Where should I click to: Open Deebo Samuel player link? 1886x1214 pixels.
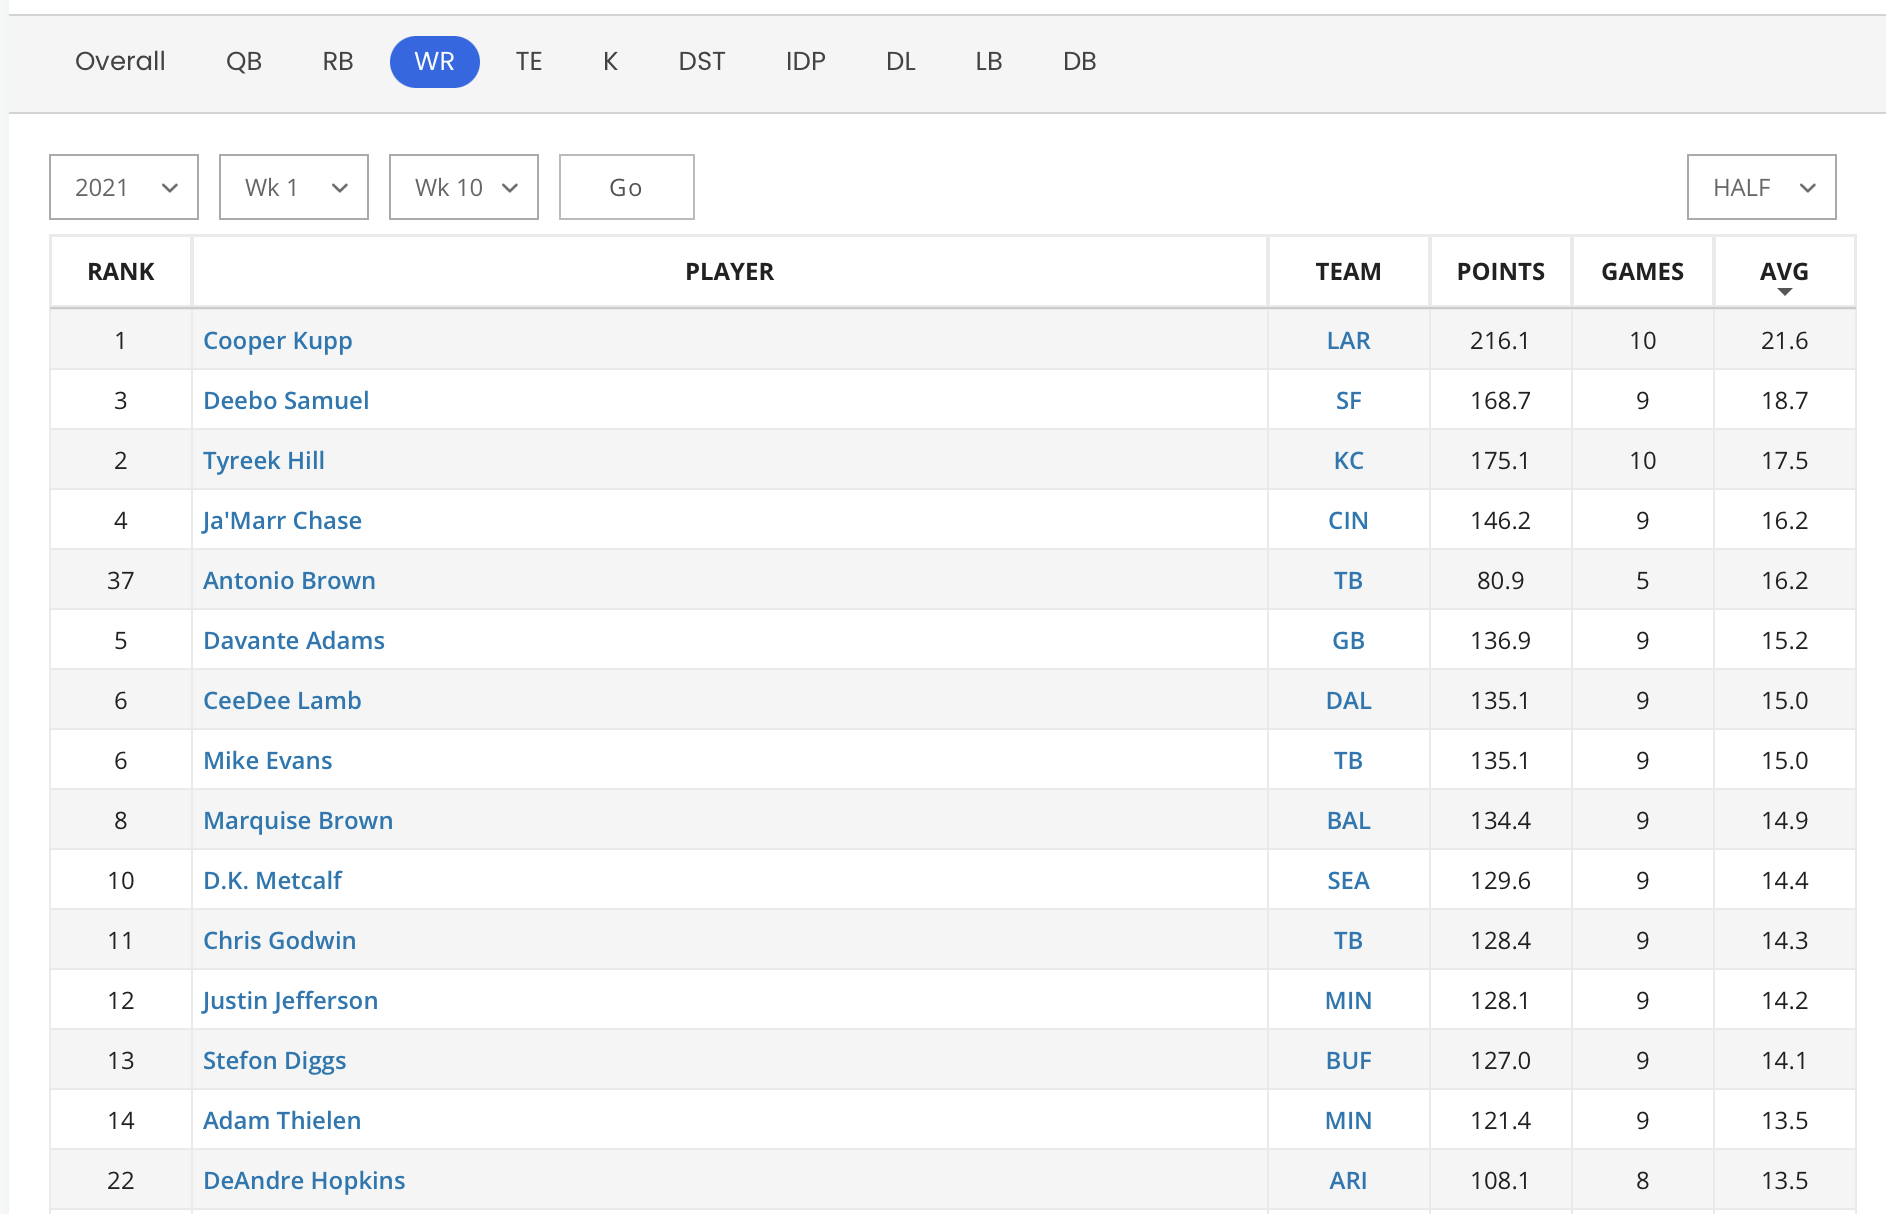[x=286, y=401]
